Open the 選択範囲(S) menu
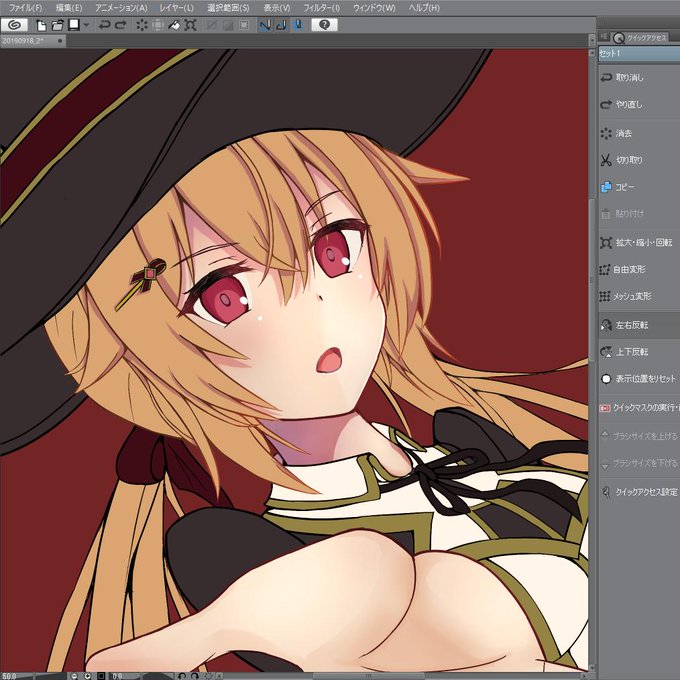The height and width of the screenshot is (680, 680). click(x=229, y=8)
